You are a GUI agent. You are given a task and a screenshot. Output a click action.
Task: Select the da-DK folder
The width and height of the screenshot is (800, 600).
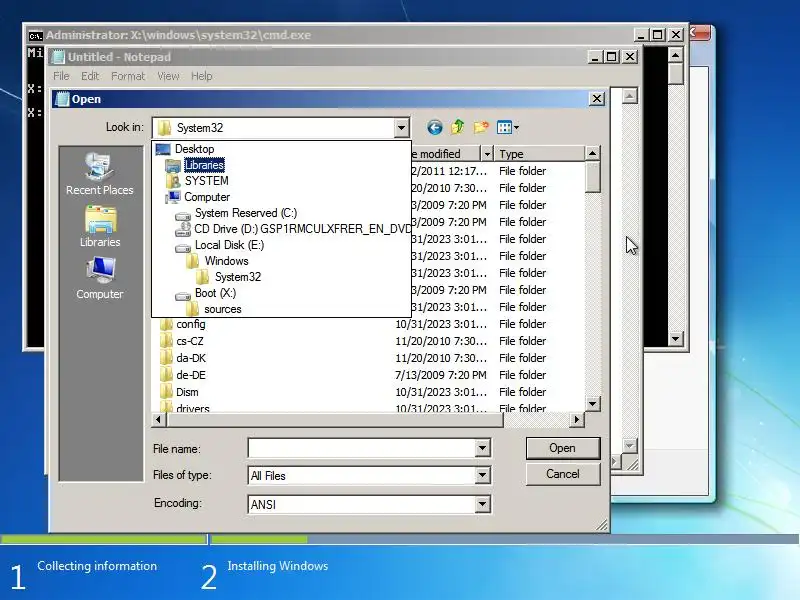pyautogui.click(x=191, y=358)
